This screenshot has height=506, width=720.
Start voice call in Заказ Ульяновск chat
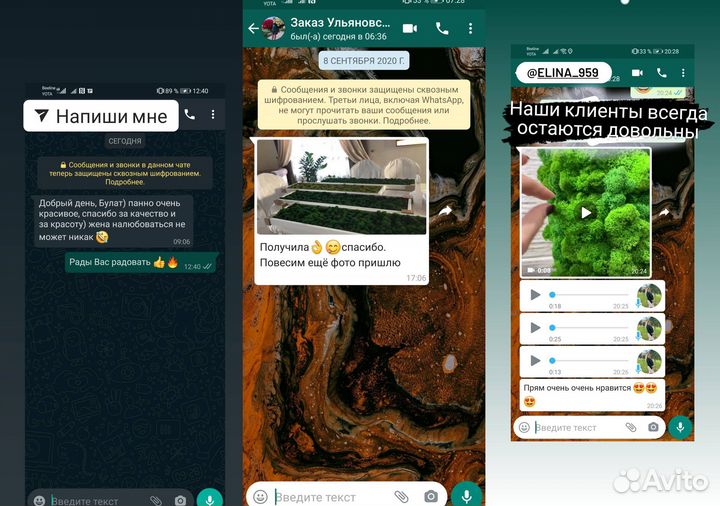point(441,29)
